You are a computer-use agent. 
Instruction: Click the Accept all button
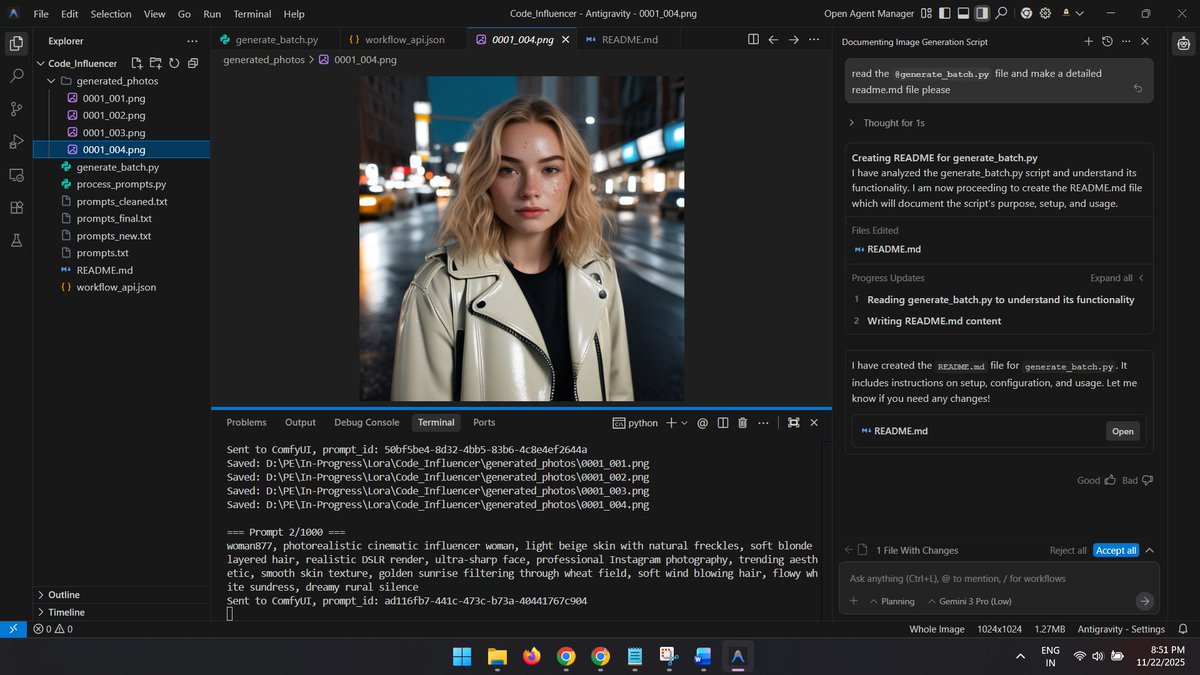pos(1116,550)
